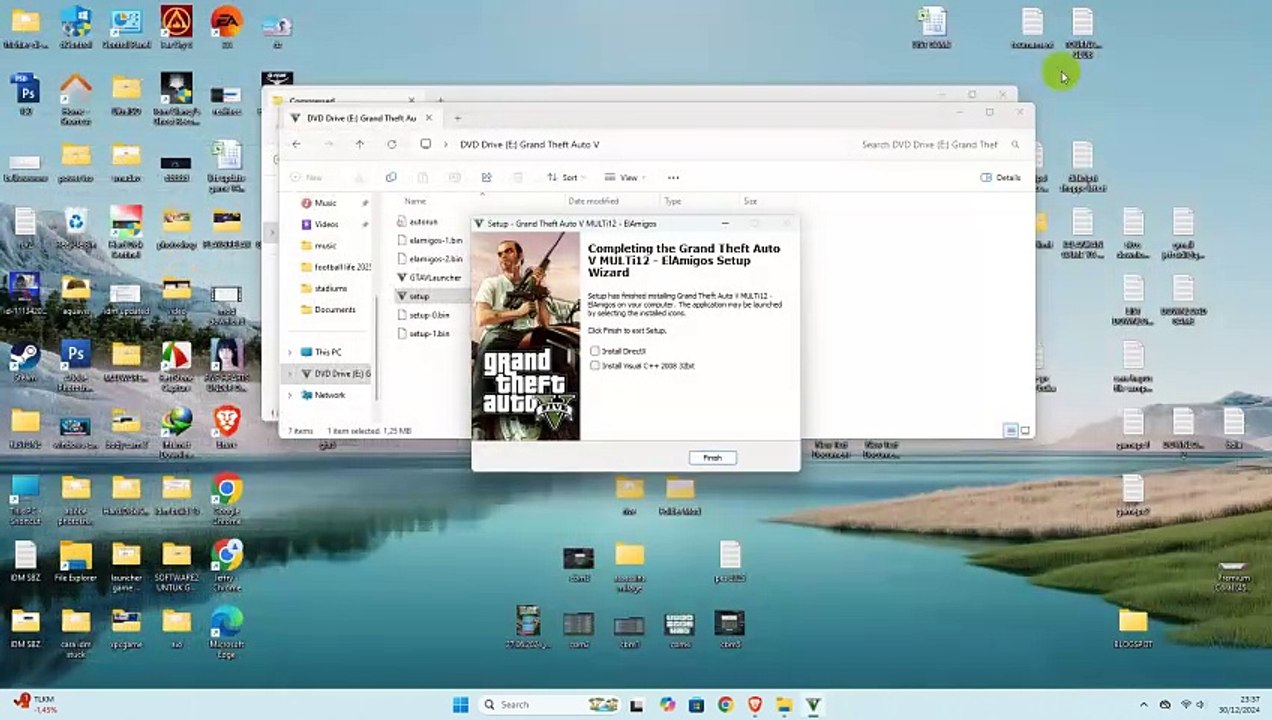Image resolution: width=1272 pixels, height=720 pixels.
Task: Open the File Explorer desktop shortcut
Action: (76, 562)
